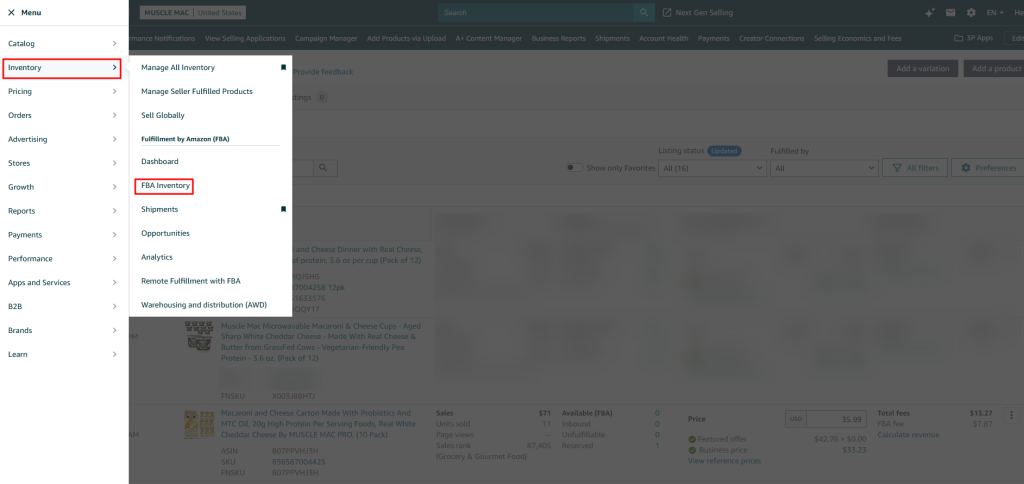Open the AI sparkle assistant icon
Screen dimensions: 1024x484
tap(930, 12)
